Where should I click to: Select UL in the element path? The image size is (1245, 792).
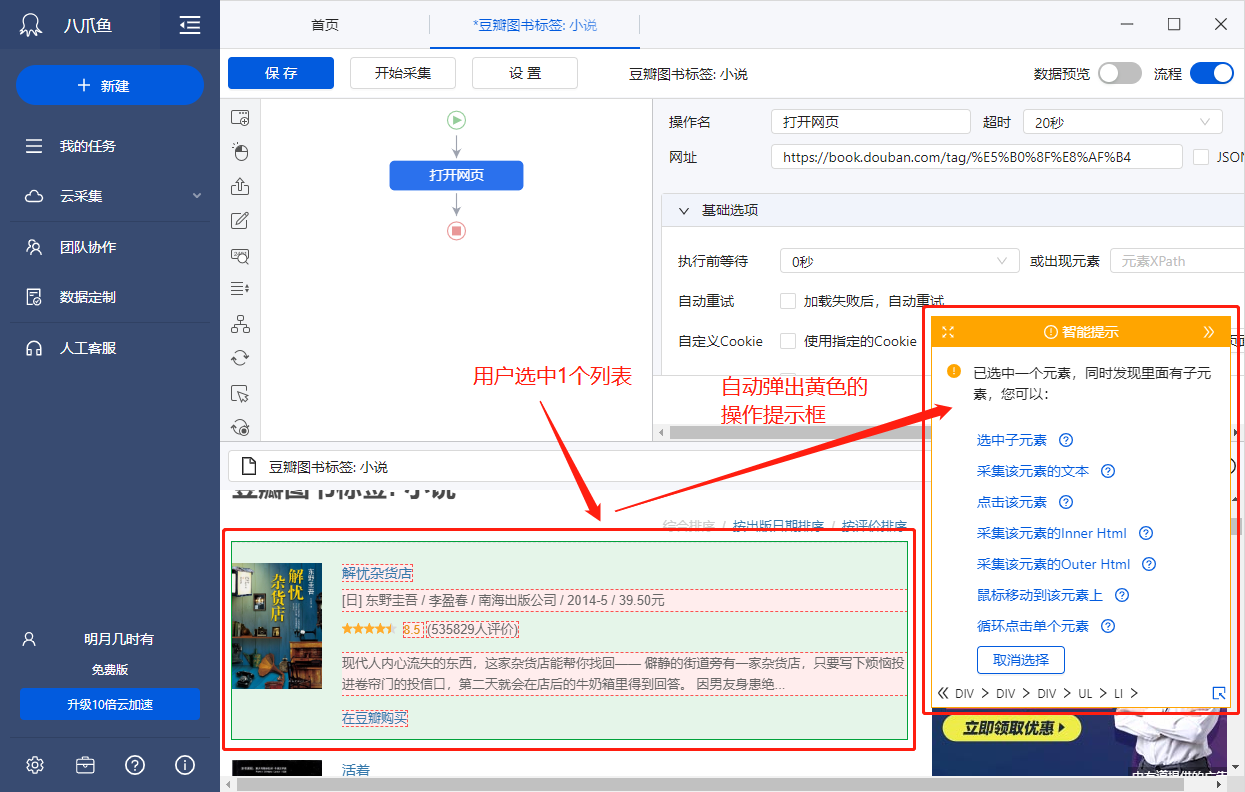click(1086, 693)
